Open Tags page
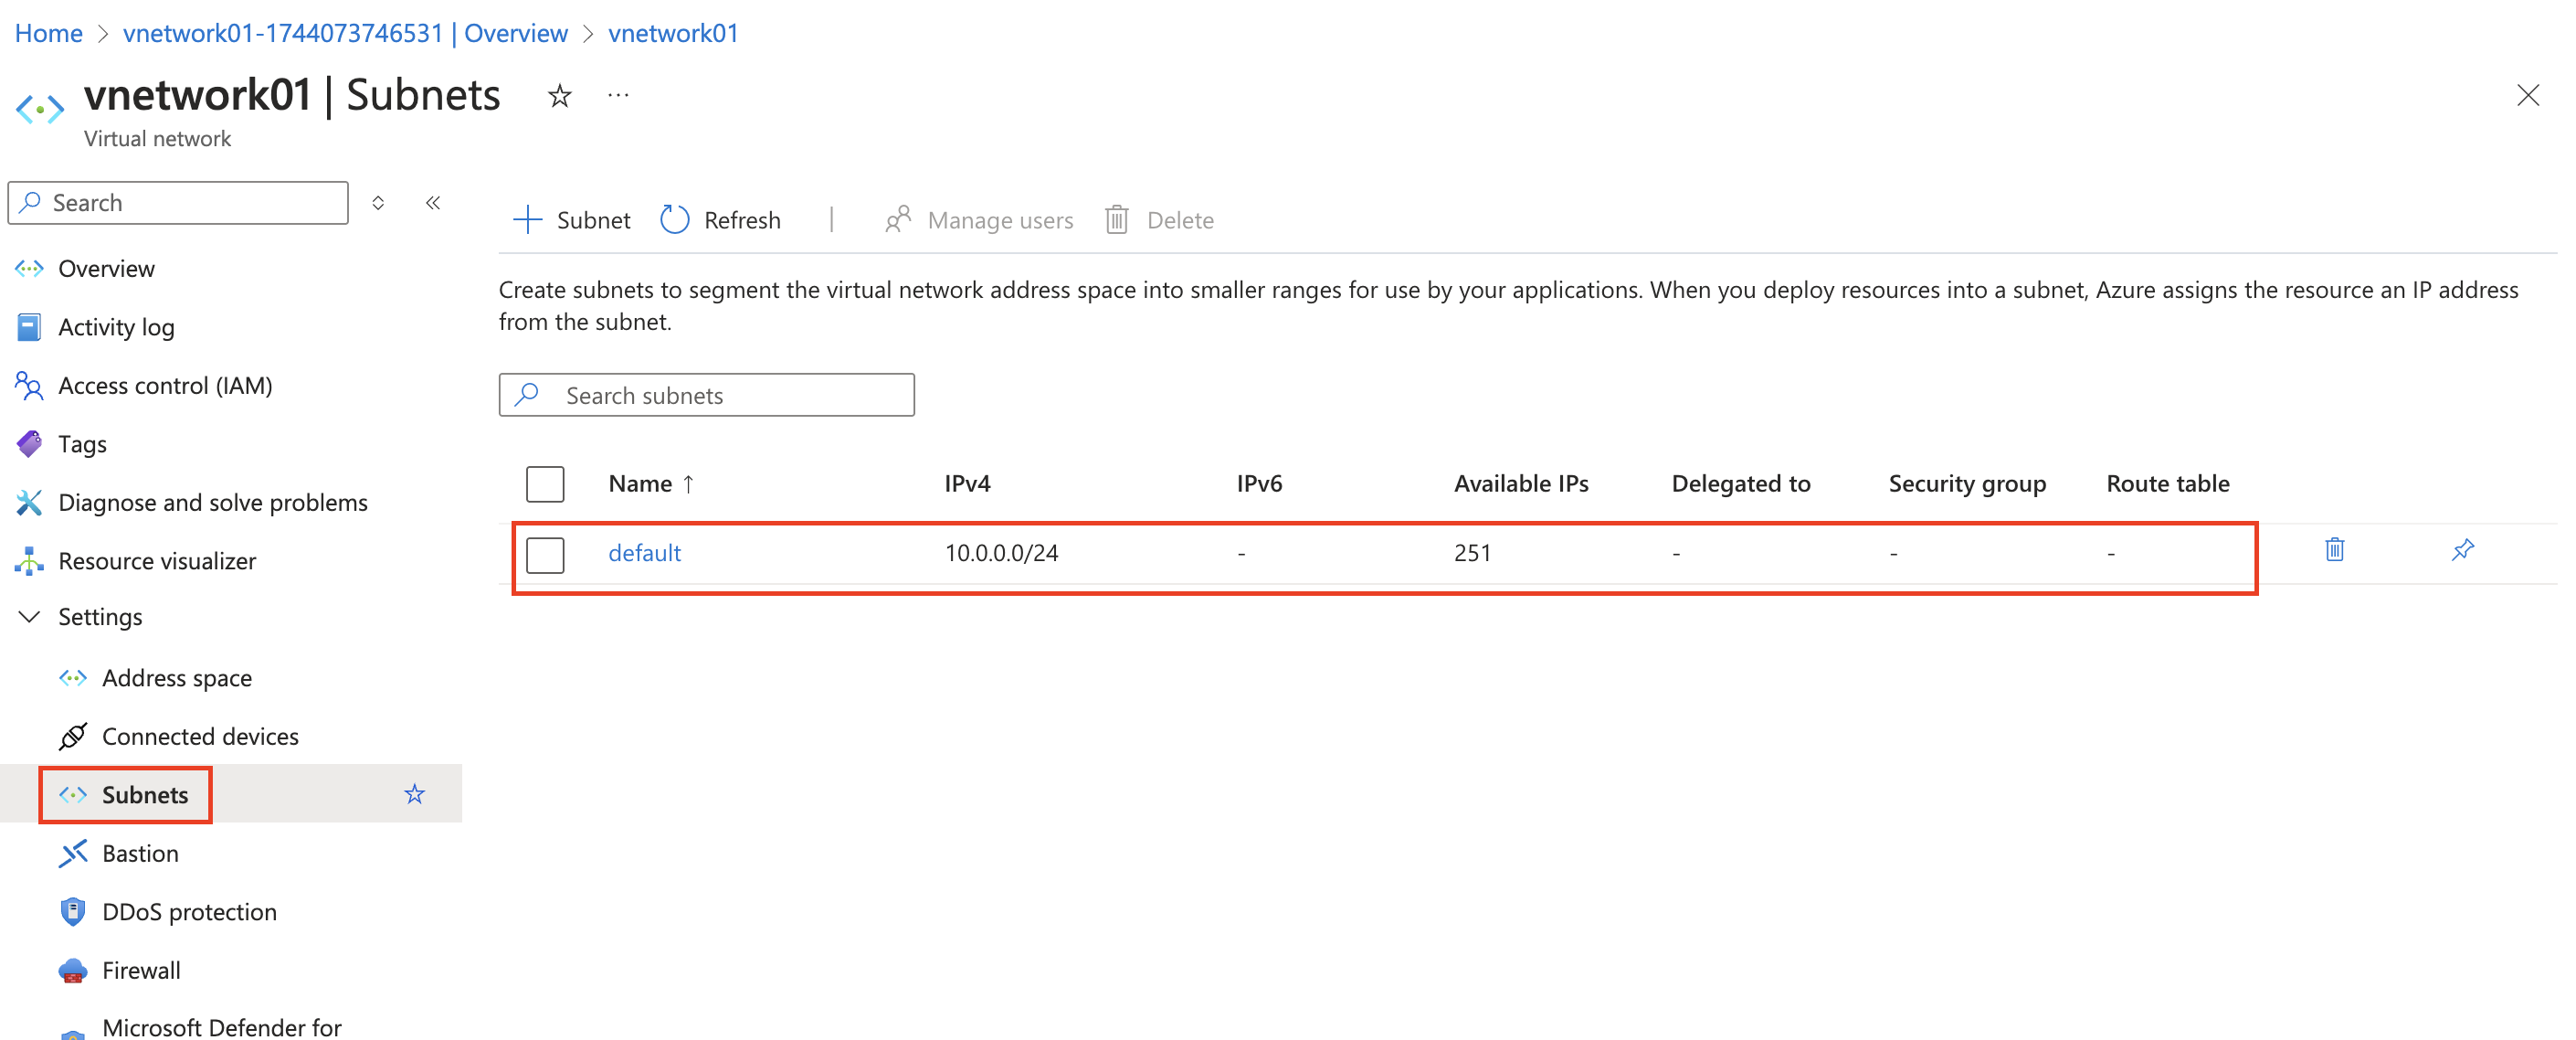 click(82, 444)
